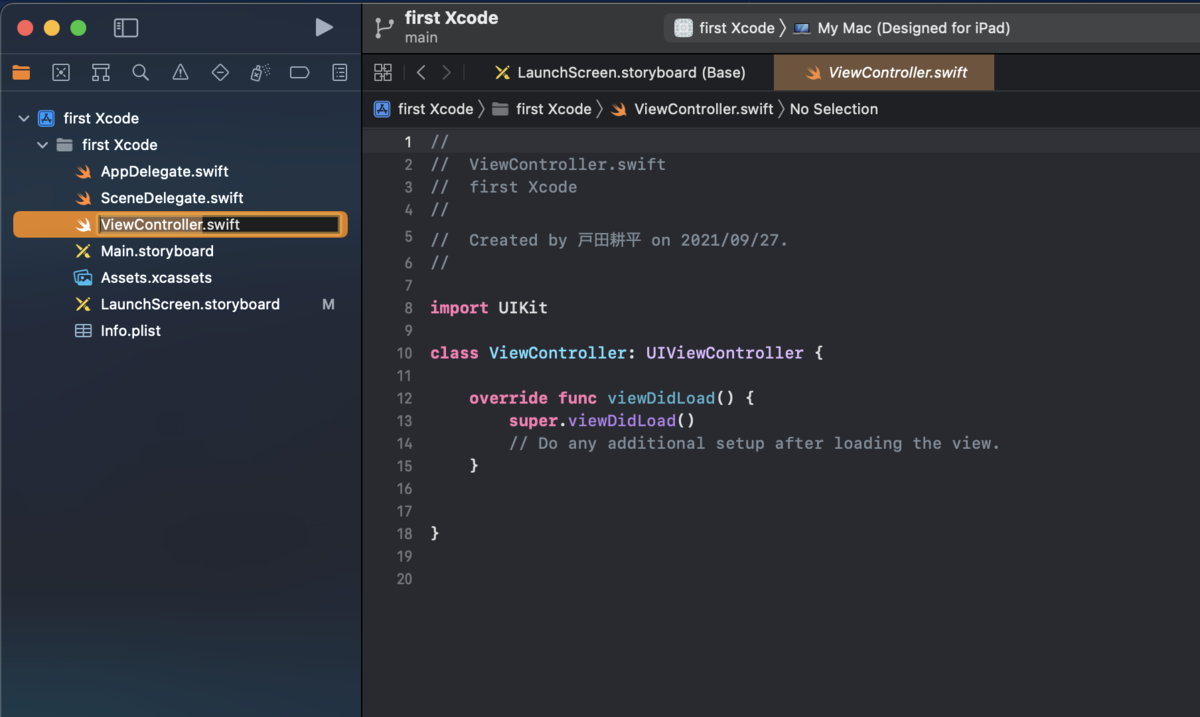
Task: Switch to the ViewController.swift editor tab
Action: (884, 72)
